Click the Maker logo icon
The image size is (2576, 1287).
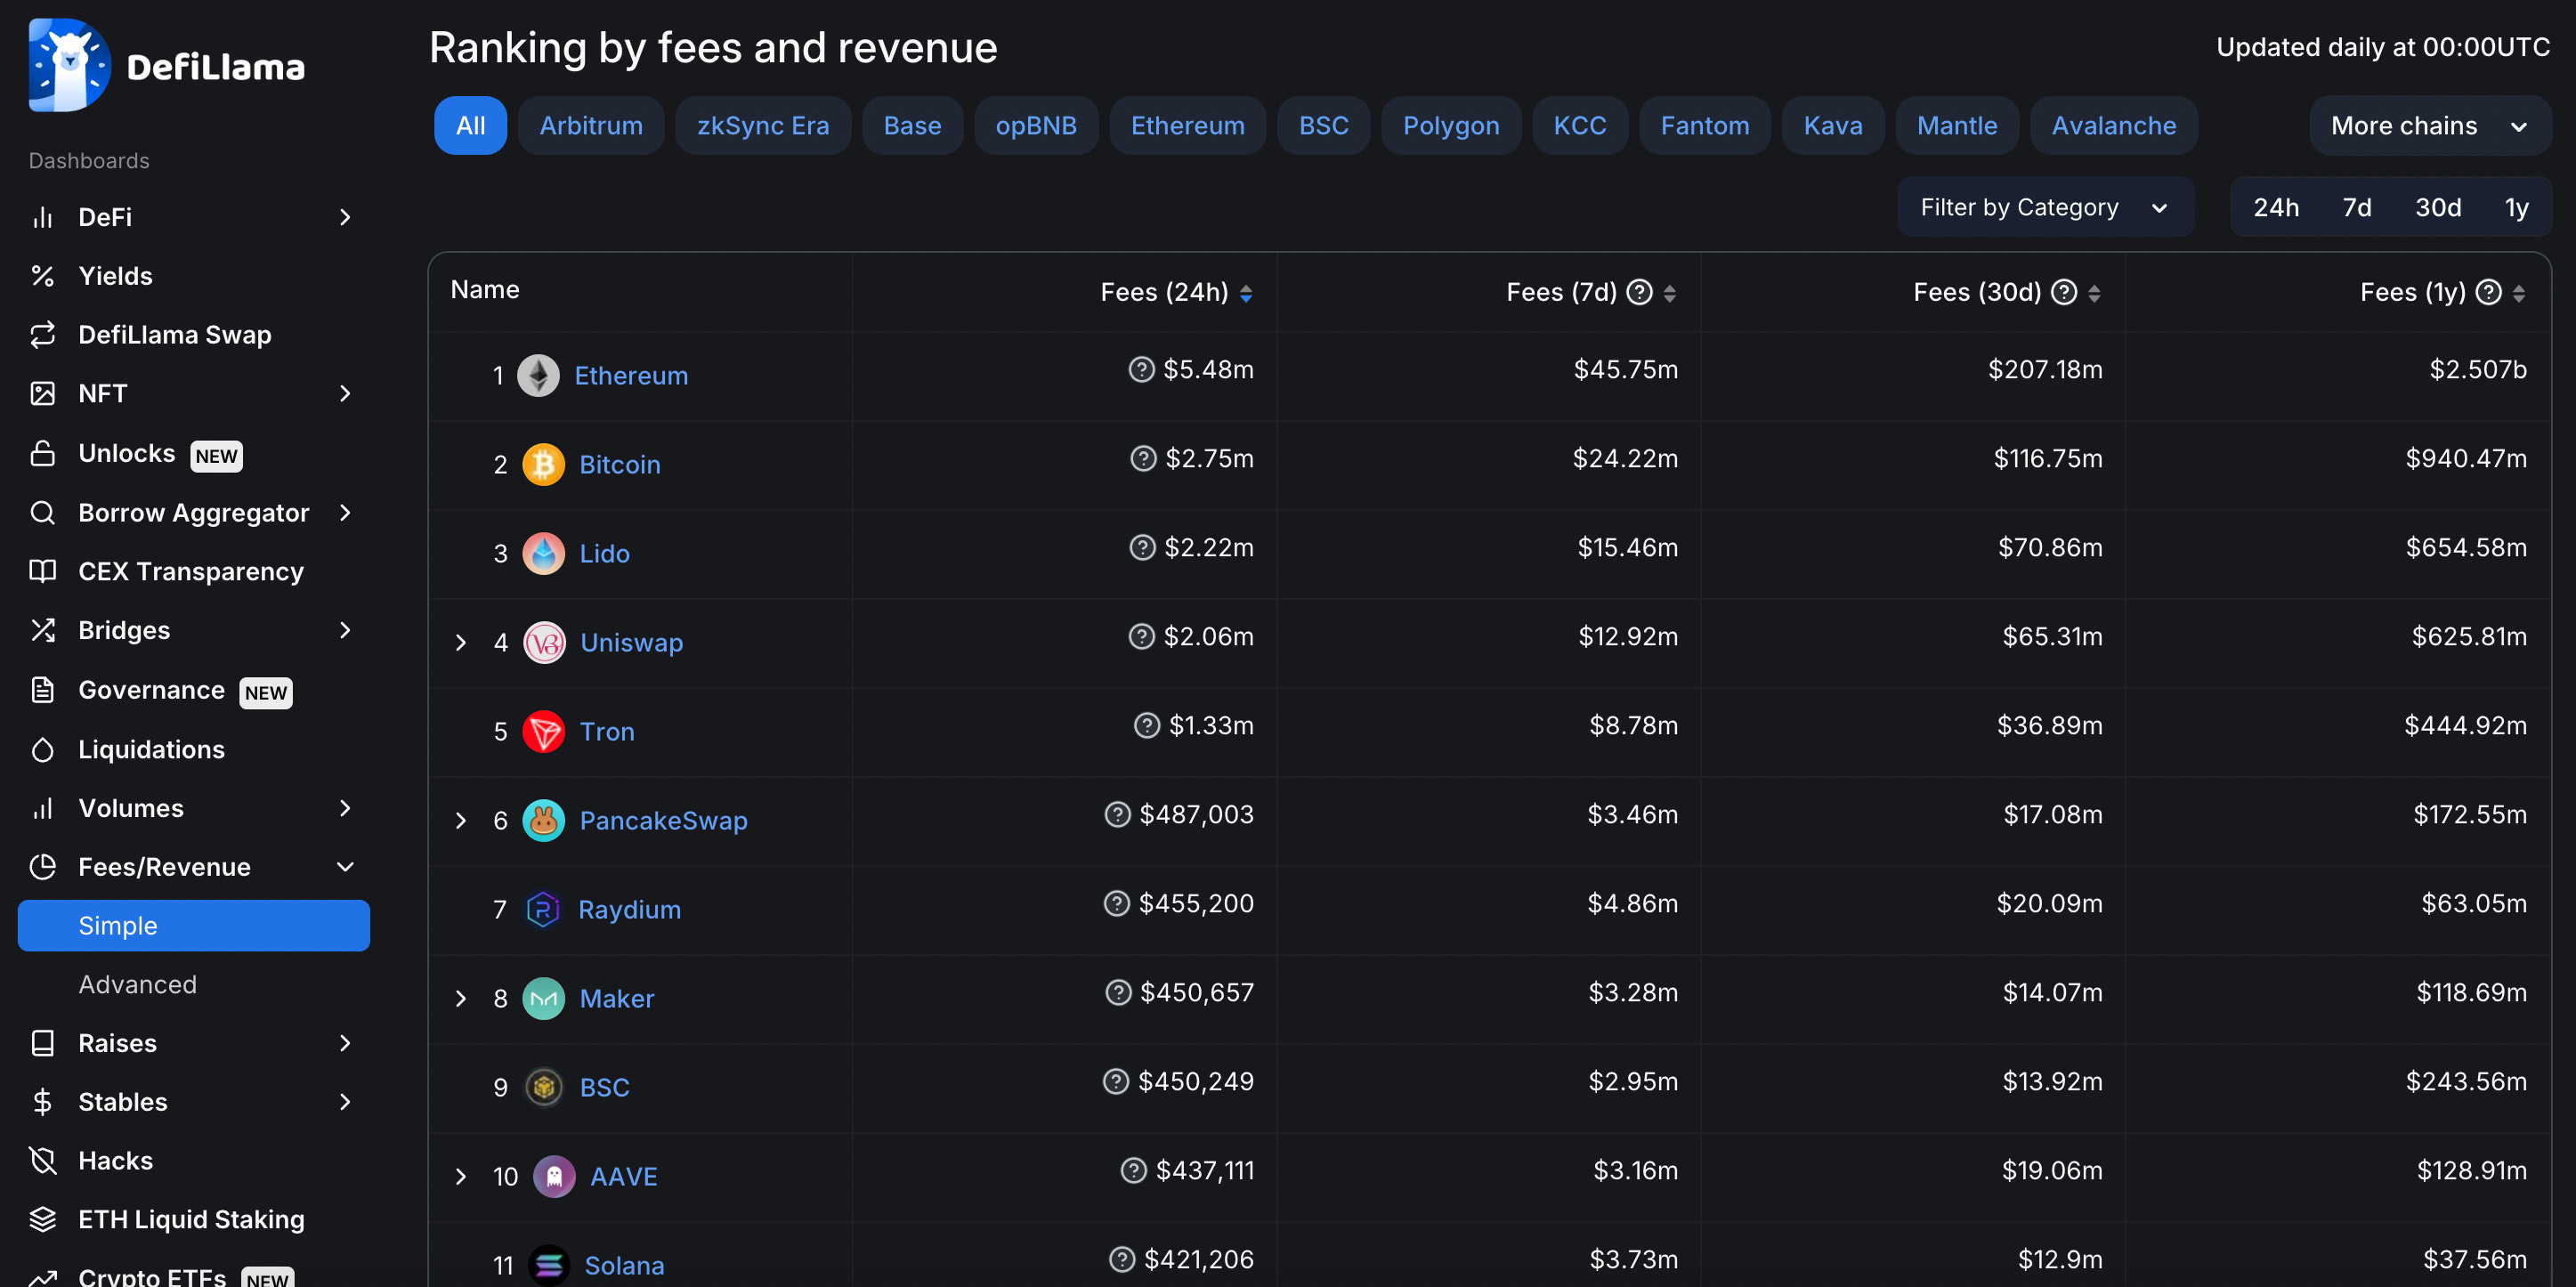[543, 999]
